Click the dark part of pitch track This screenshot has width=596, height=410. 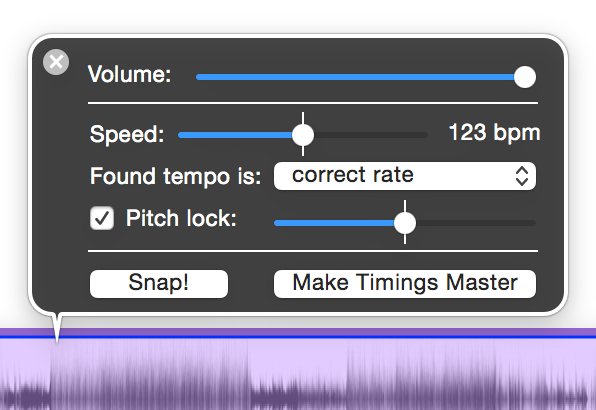click(x=476, y=223)
